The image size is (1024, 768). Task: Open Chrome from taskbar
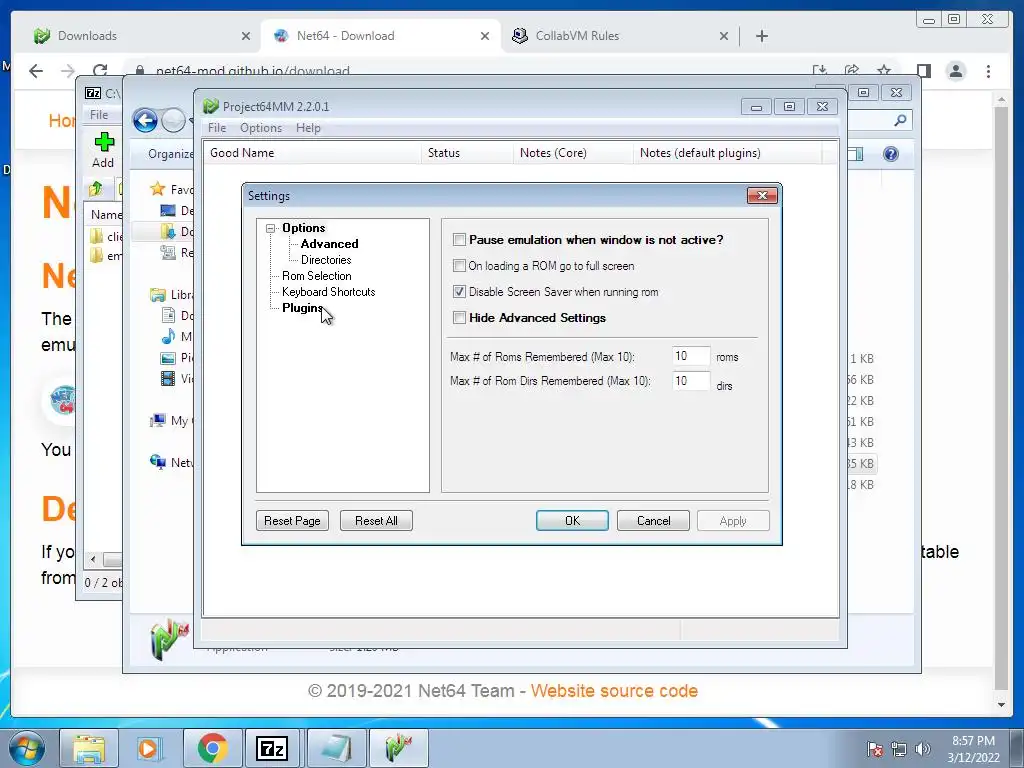click(212, 748)
